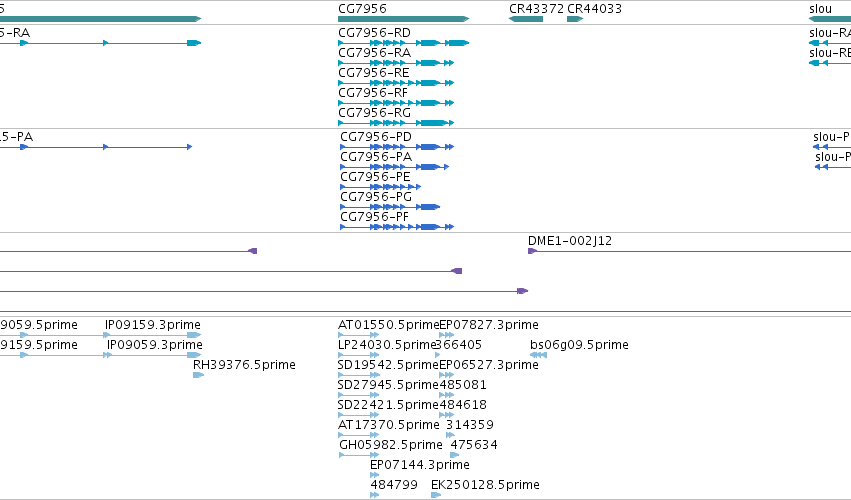851x500 pixels.
Task: Click EP07144.3prime EST label
Action: (x=420, y=465)
